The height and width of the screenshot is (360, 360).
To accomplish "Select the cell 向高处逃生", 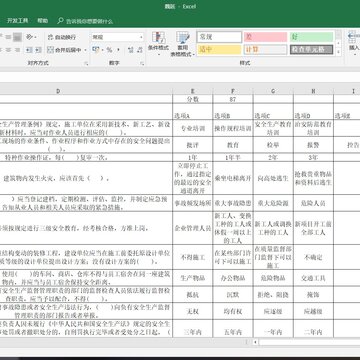I will click(x=273, y=178).
